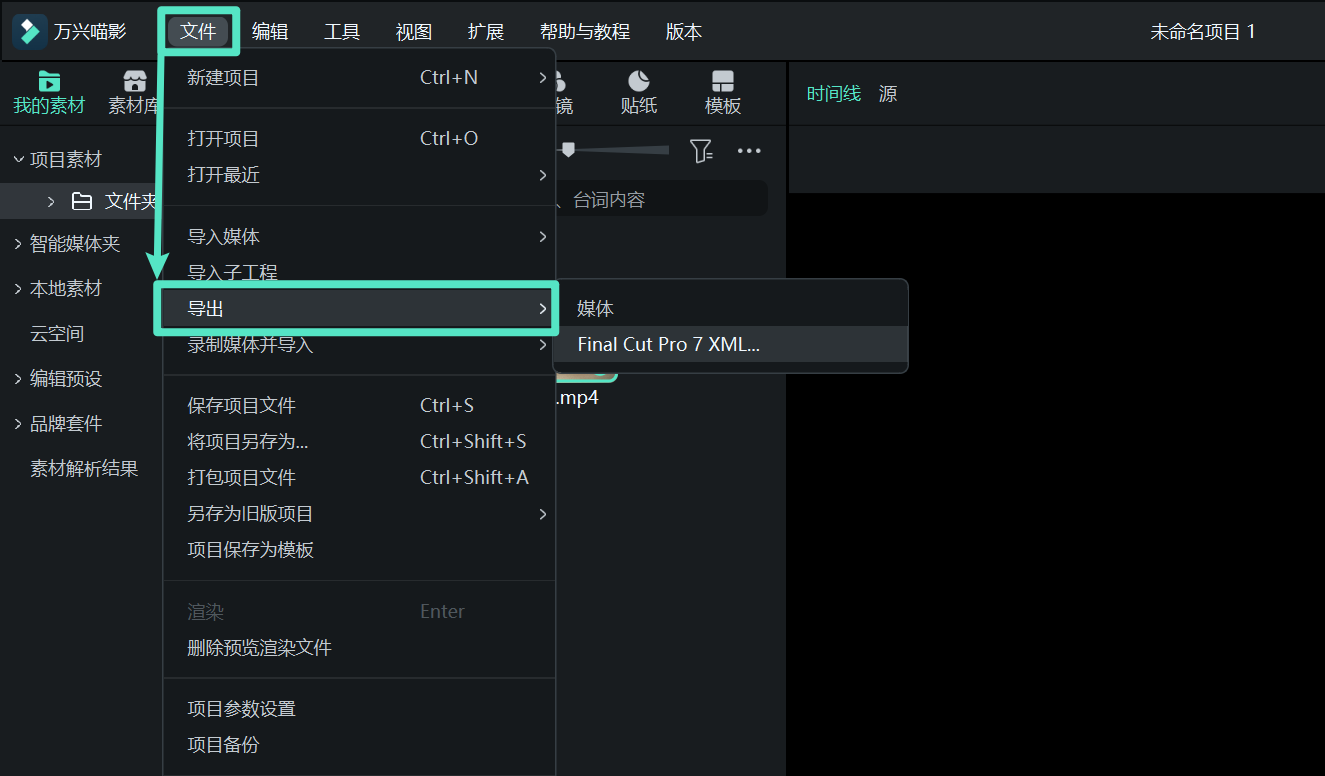This screenshot has width=1325, height=776.
Task: Expand the 新建项目 submenu arrow
Action: point(543,77)
